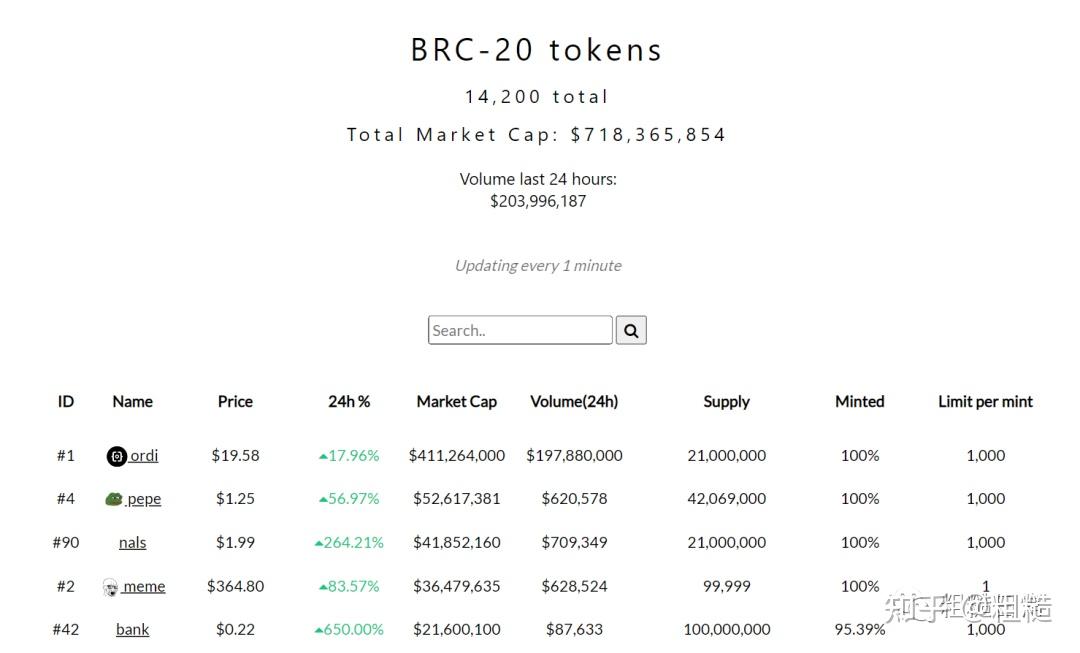
Task: Sort by the Supply column header
Action: 727,402
